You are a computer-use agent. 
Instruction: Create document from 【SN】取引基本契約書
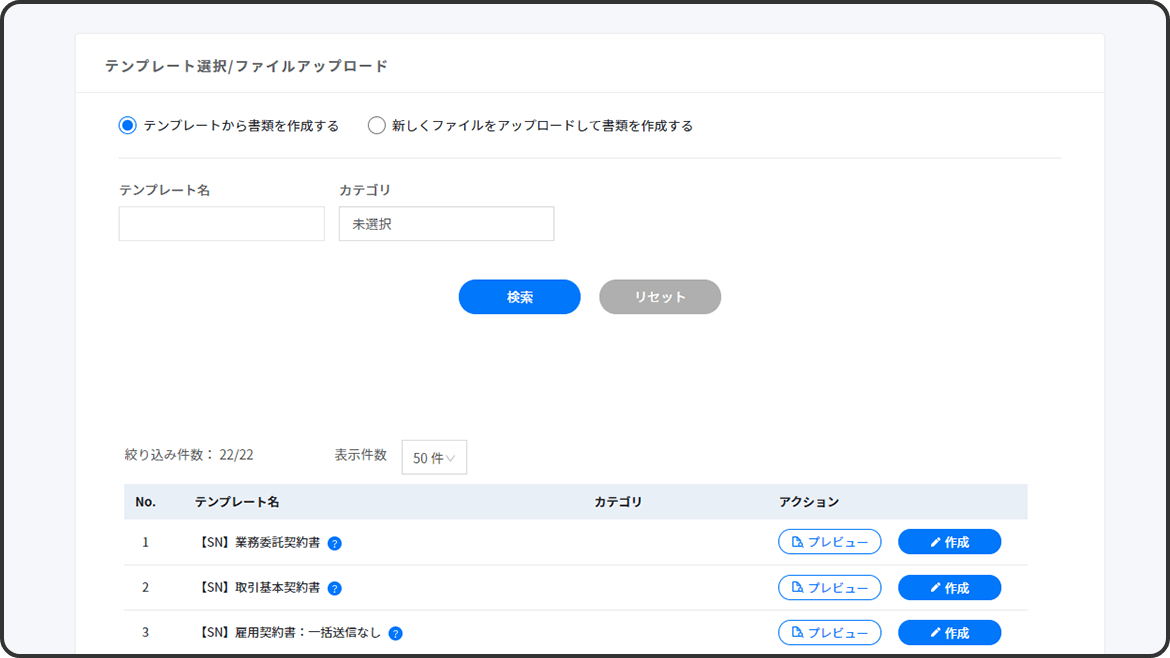click(949, 588)
